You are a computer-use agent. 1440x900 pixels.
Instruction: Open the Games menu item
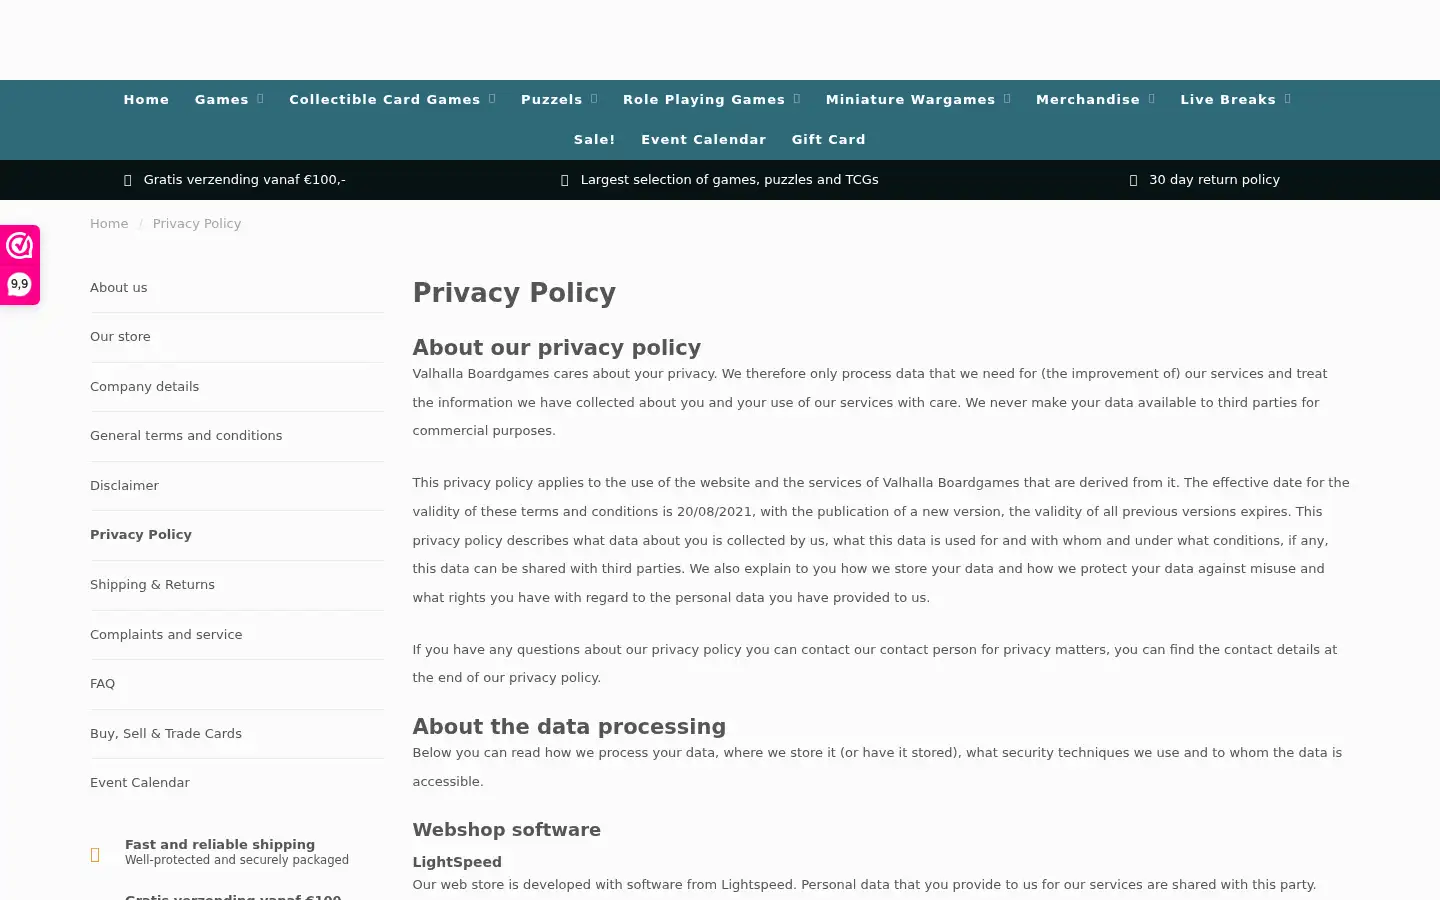click(222, 99)
